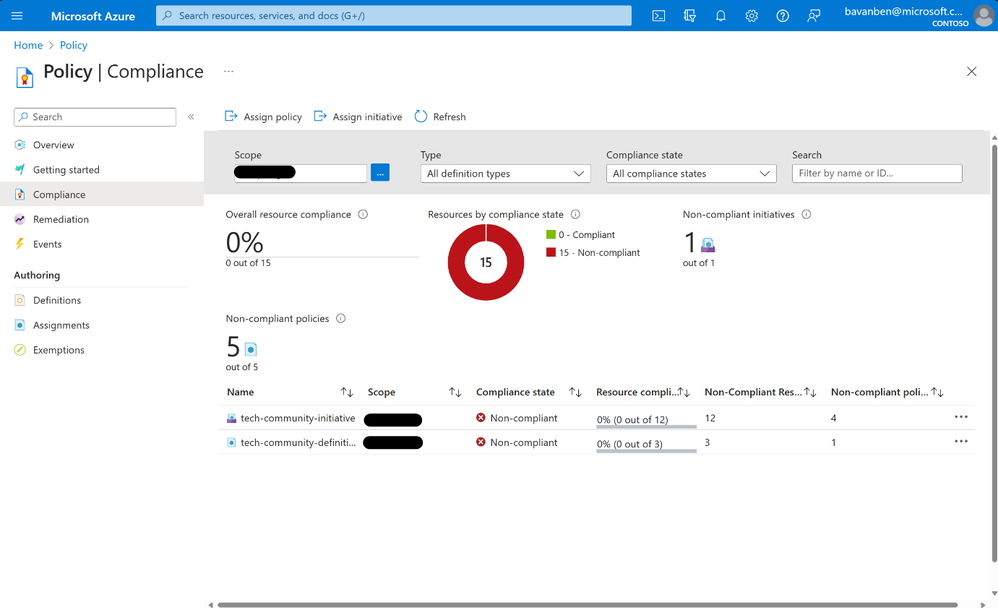Viewport: 998px width, 608px height.
Task: Show notifications bell
Action: coord(720,16)
